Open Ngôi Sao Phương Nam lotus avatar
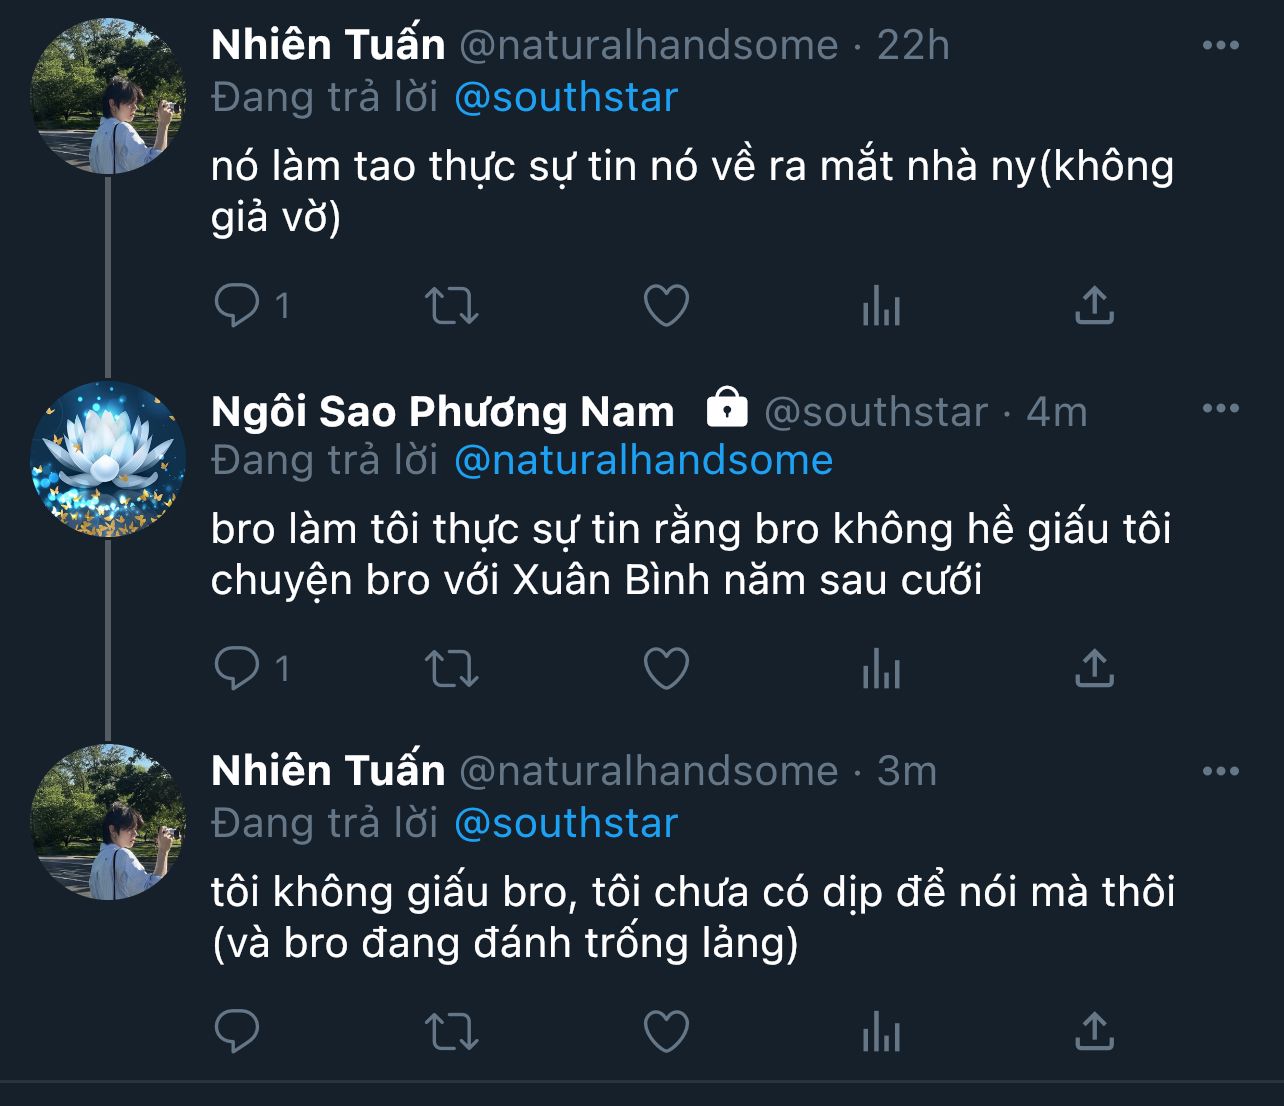The image size is (1284, 1106). (108, 459)
